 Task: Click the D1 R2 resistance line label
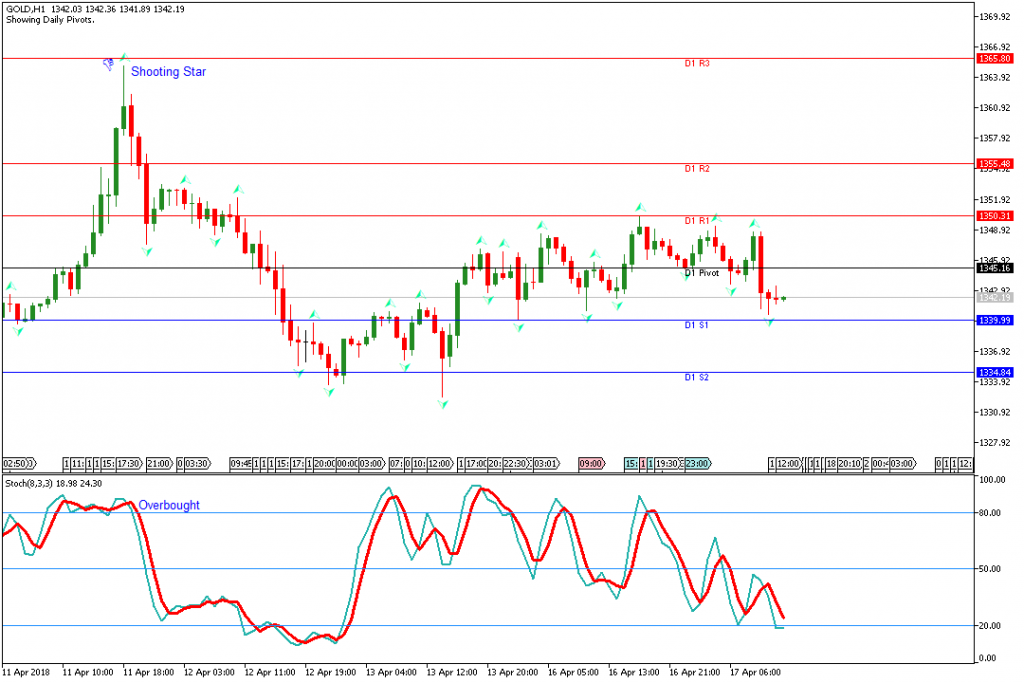[x=697, y=169]
